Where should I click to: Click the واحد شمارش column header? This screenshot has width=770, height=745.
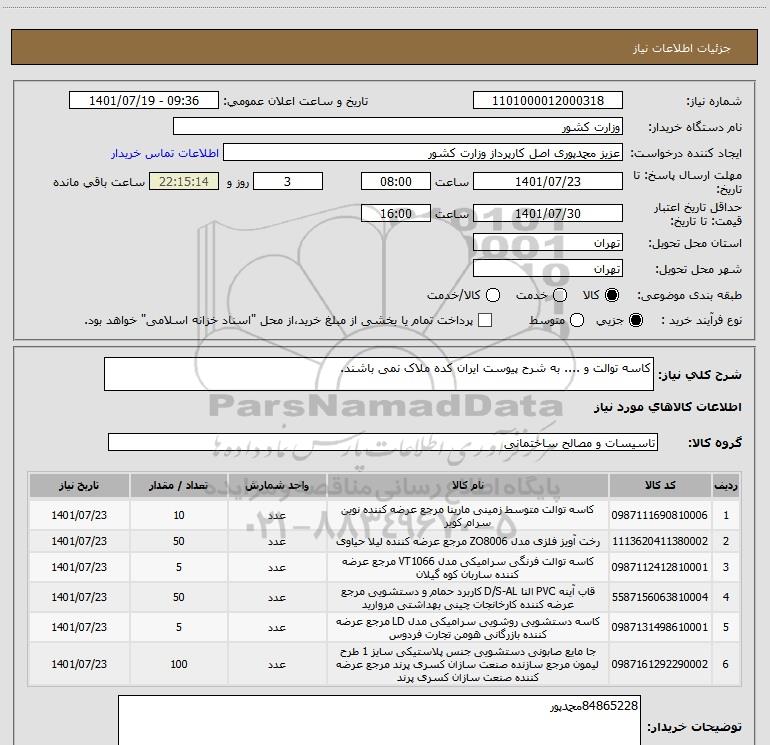click(277, 486)
